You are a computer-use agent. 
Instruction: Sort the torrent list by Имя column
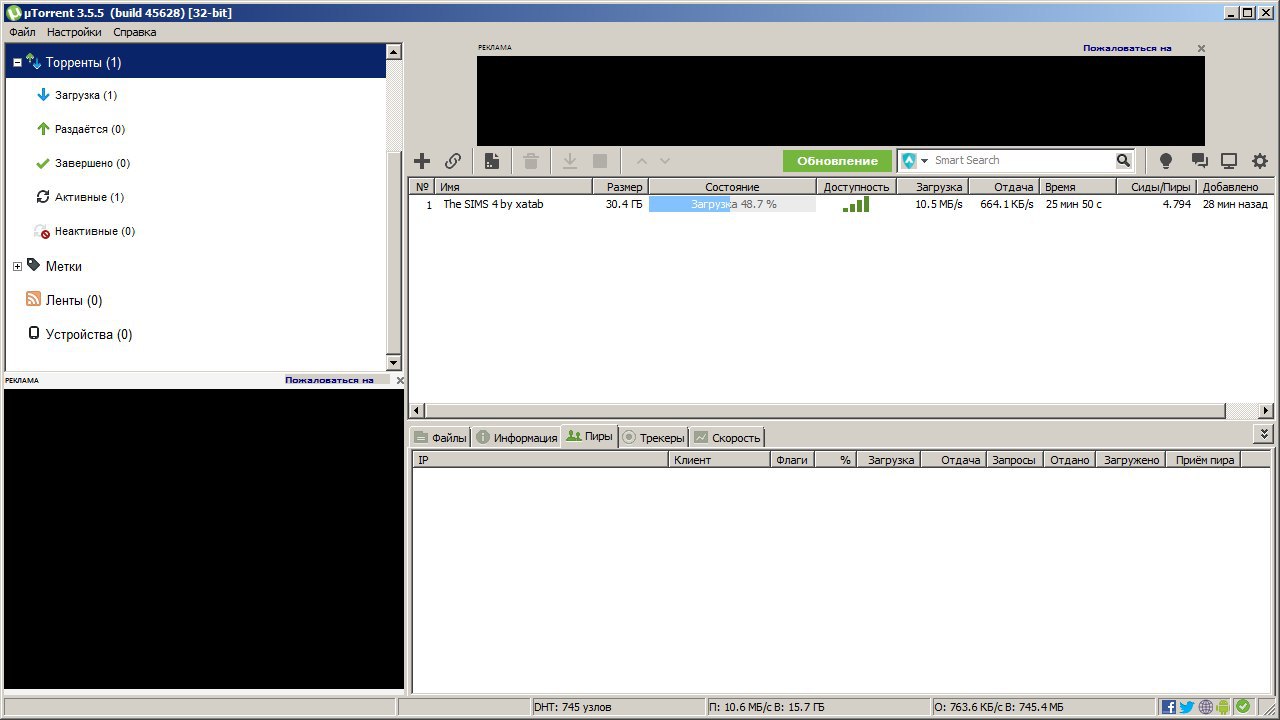click(514, 187)
